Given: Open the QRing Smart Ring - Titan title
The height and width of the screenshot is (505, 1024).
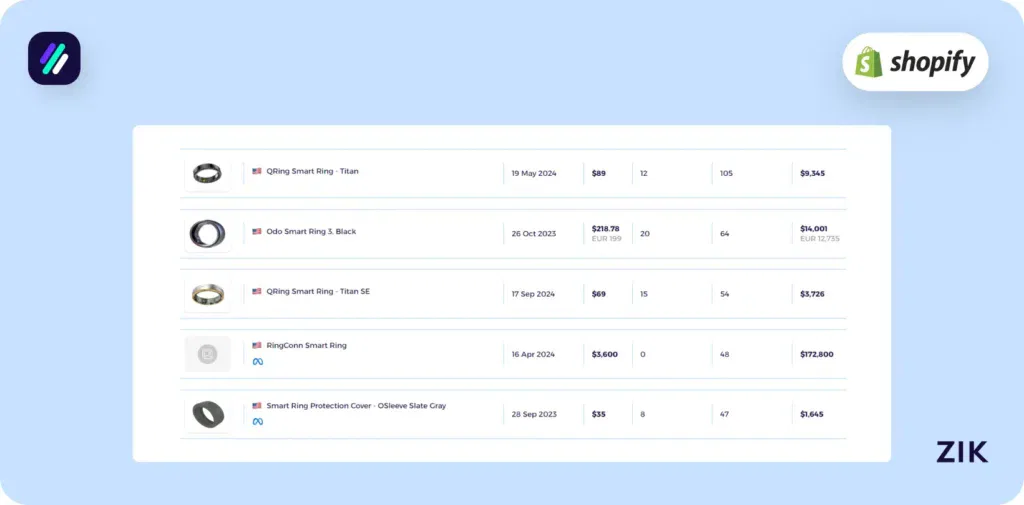Looking at the screenshot, I should (x=312, y=171).
